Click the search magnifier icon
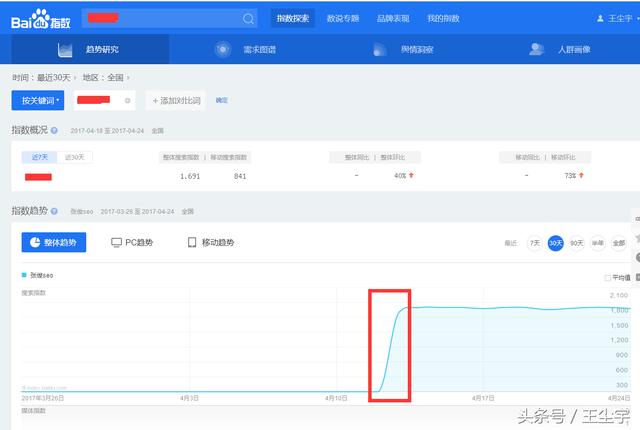Viewport: 640px width, 430px height. pyautogui.click(x=248, y=19)
